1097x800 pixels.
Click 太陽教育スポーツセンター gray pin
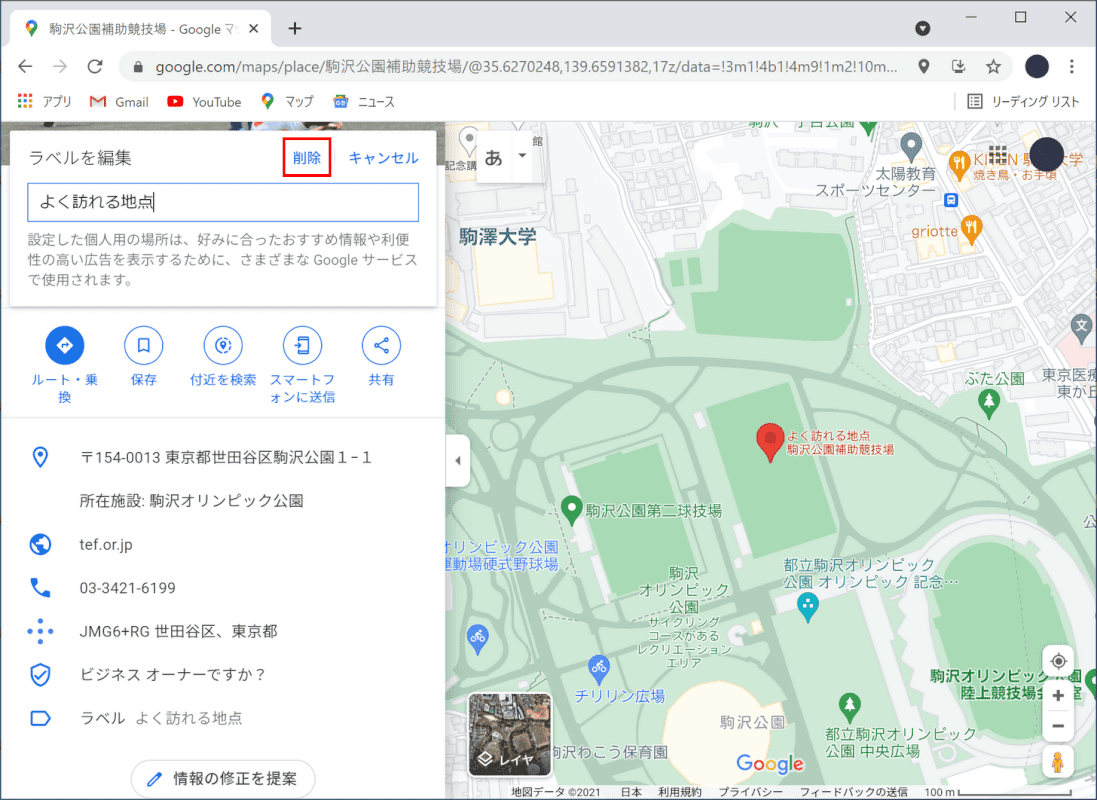910,146
